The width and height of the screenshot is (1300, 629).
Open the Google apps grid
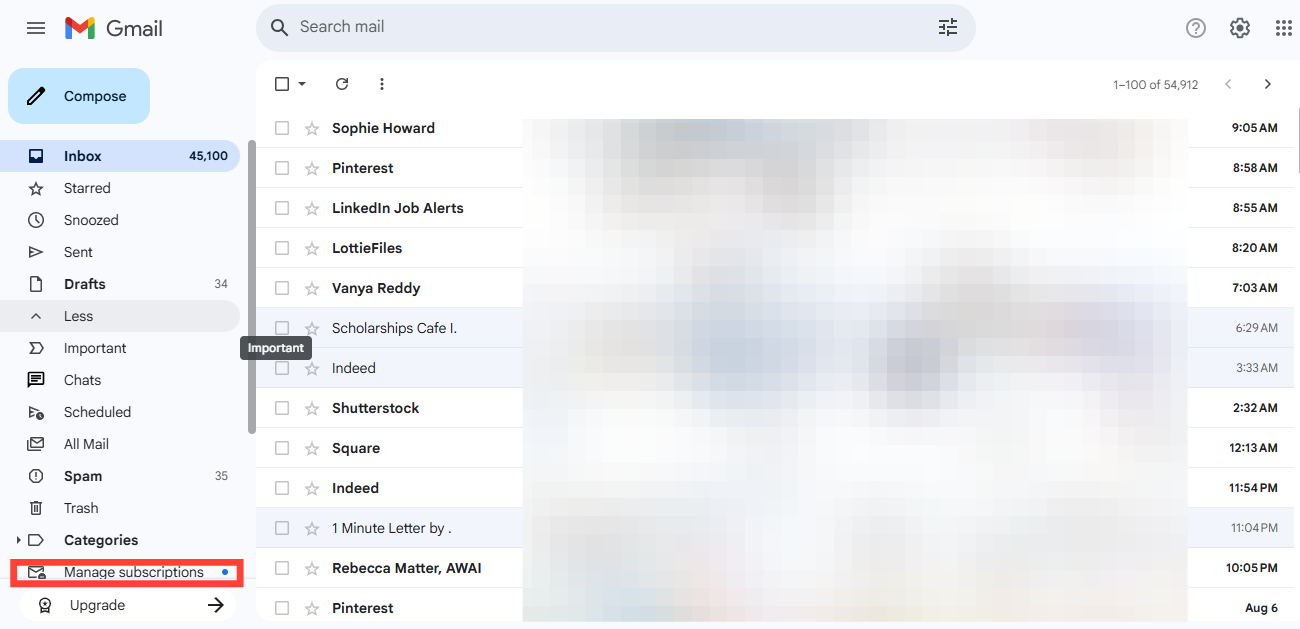point(1283,28)
